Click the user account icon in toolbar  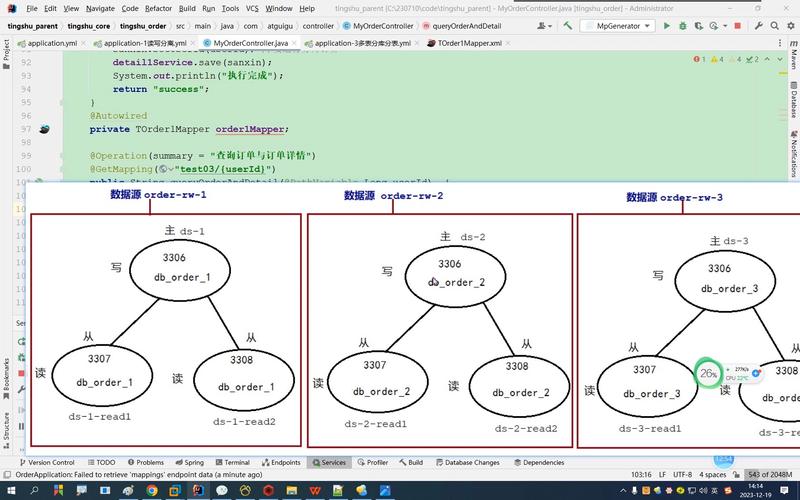pos(544,26)
